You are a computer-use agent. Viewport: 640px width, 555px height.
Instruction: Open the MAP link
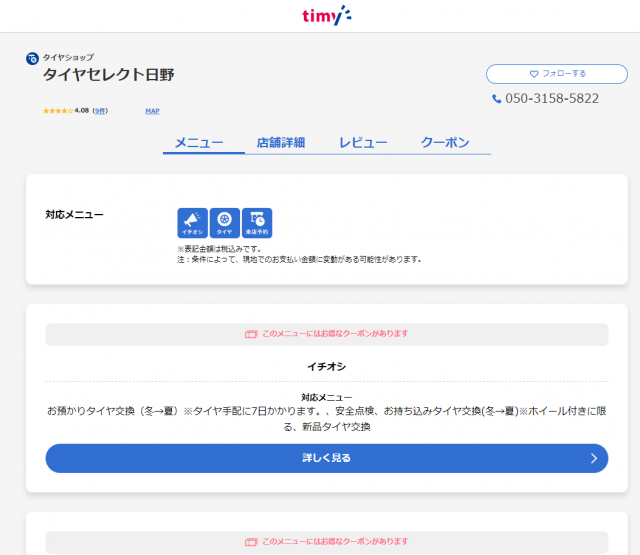click(152, 111)
